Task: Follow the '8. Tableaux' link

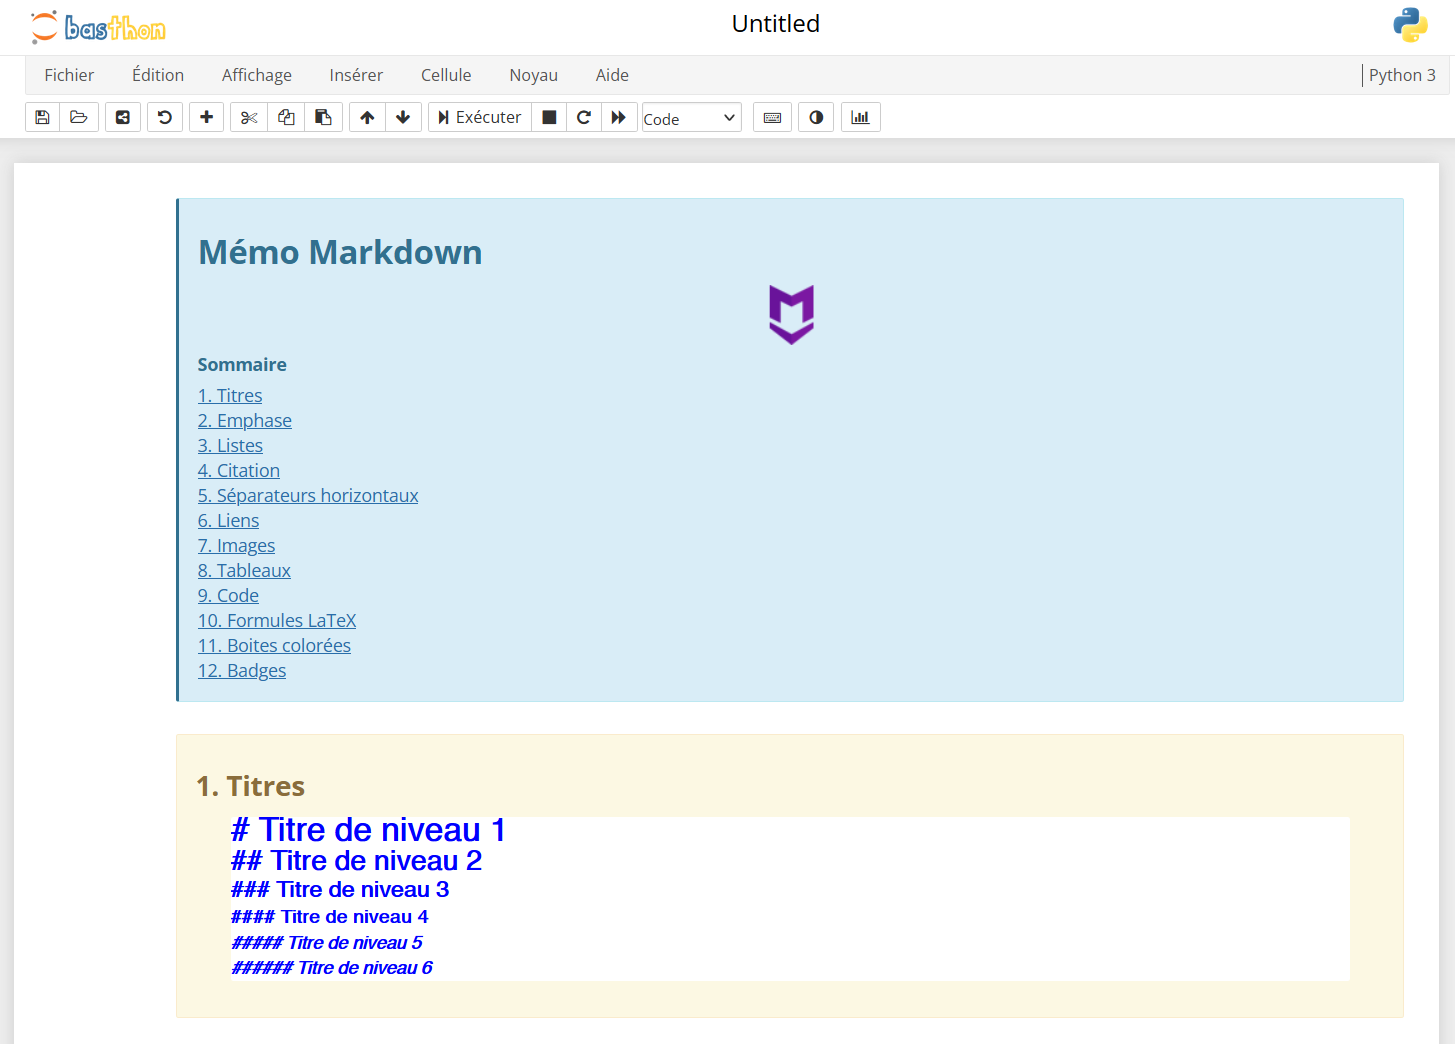Action: (x=244, y=571)
